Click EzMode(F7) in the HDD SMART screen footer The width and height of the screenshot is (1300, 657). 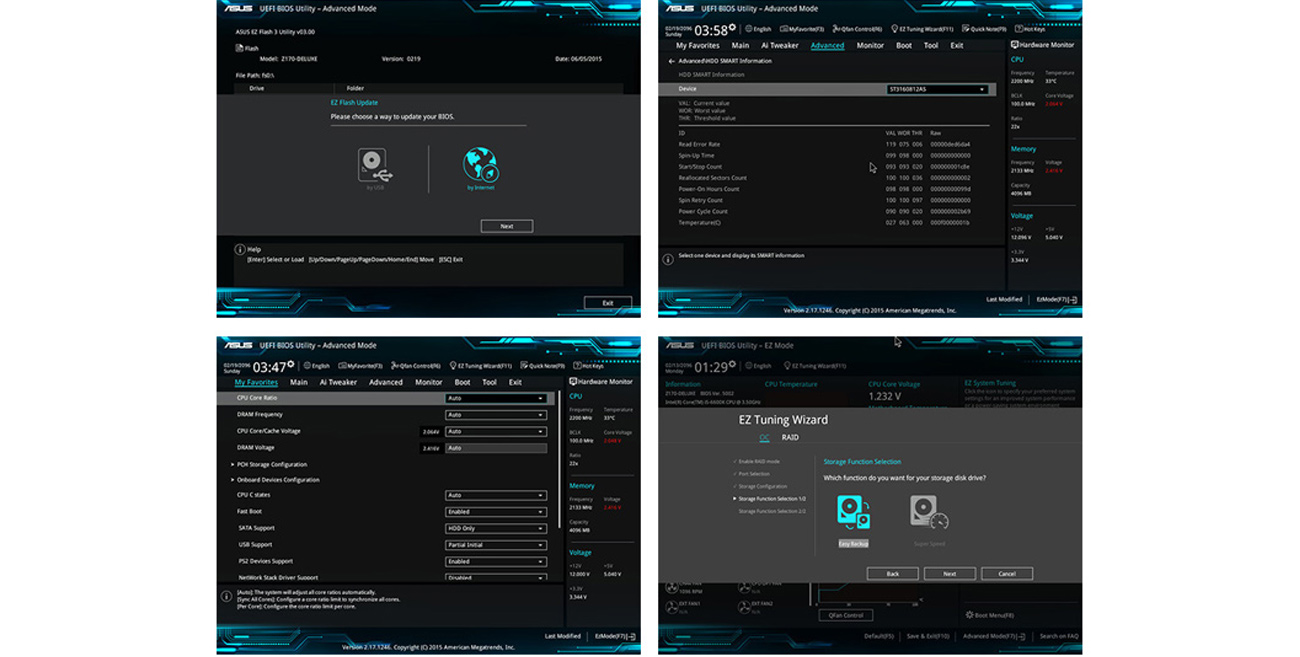pos(1057,299)
